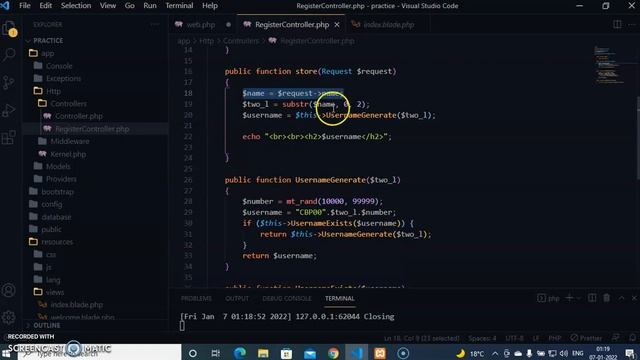Collapse the Controllers folder
The width and height of the screenshot is (640, 360).
coord(68,104)
